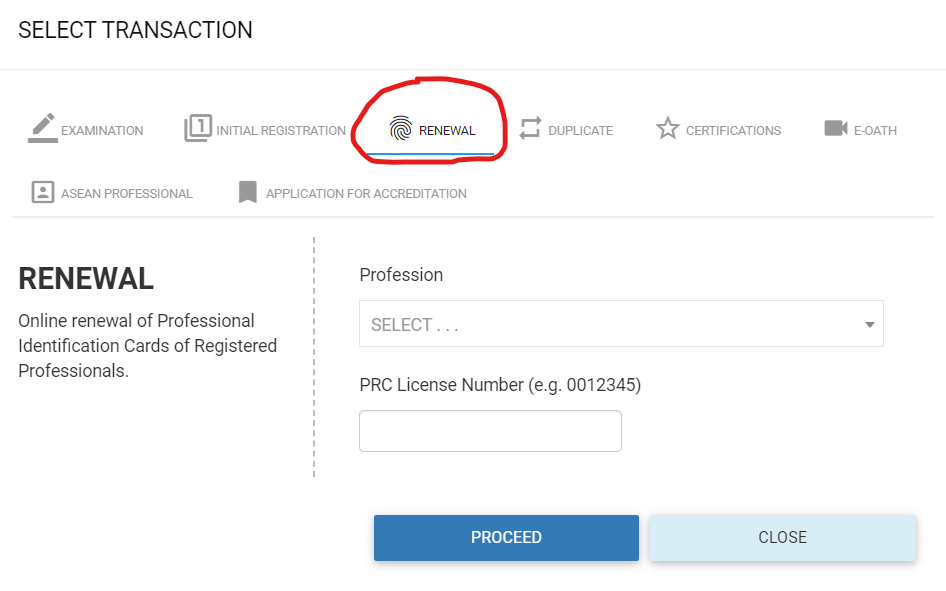Click the Duplicate repeat-arrows icon
This screenshot has width=946, height=591.
530,129
